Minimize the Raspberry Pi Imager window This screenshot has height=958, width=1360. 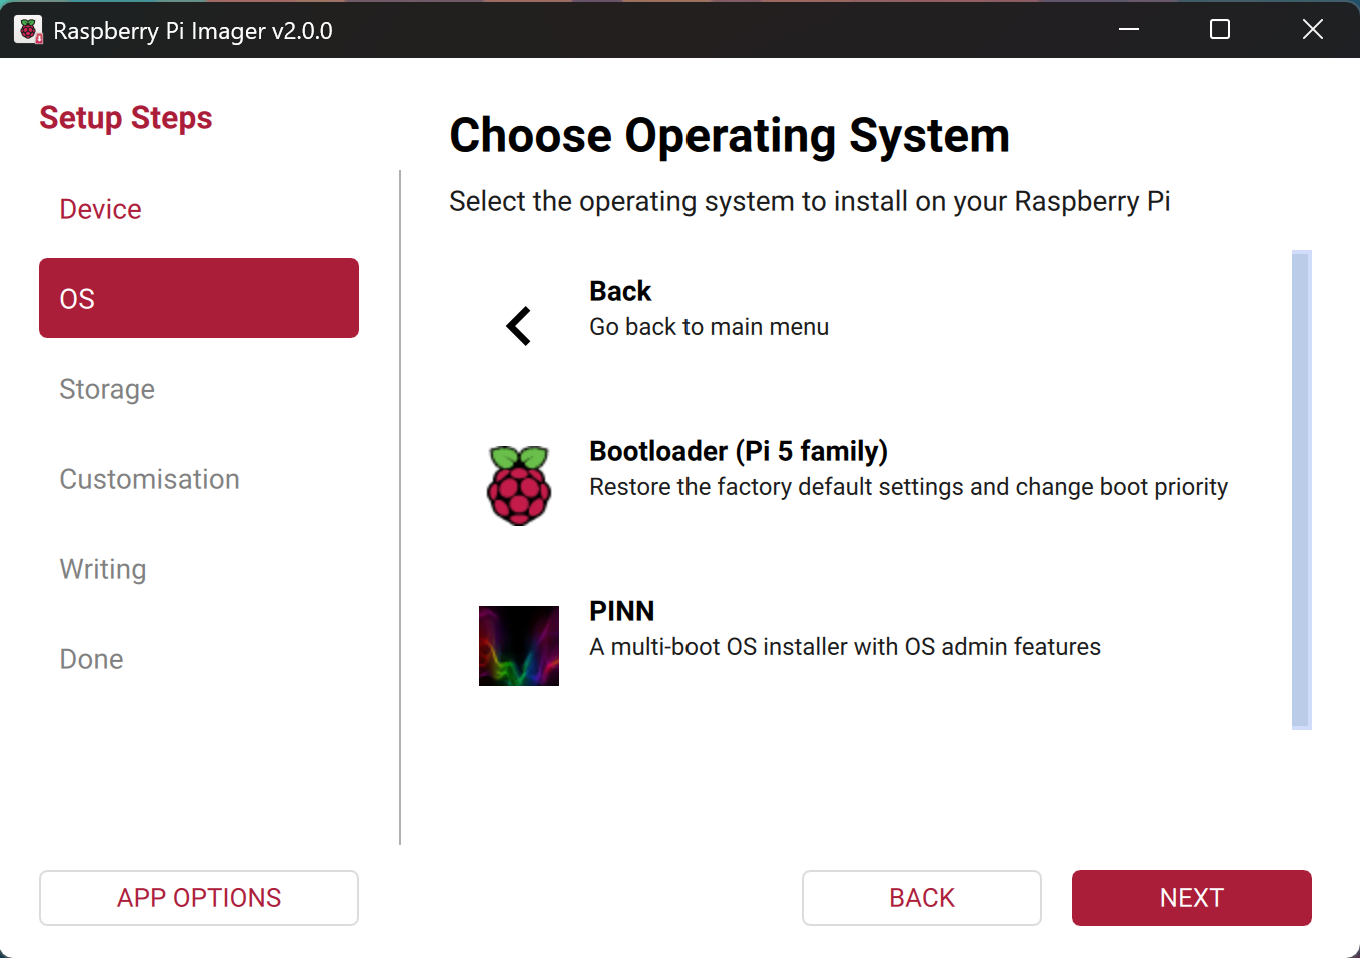pyautogui.click(x=1129, y=29)
